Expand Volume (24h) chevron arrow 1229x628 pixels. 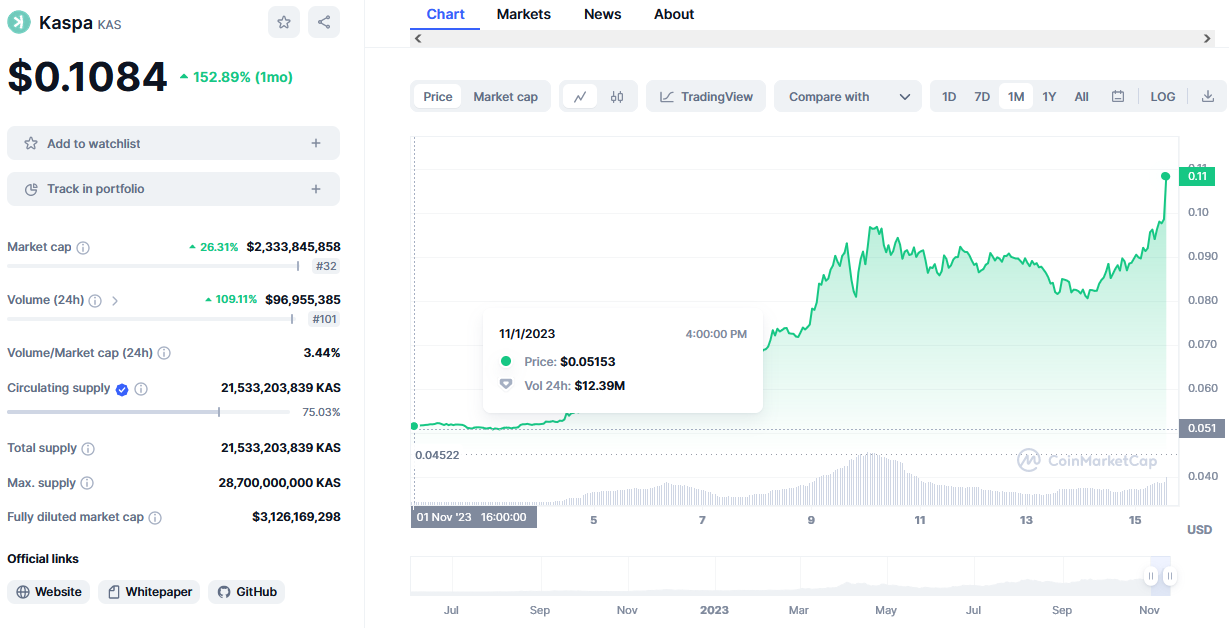[x=115, y=301]
